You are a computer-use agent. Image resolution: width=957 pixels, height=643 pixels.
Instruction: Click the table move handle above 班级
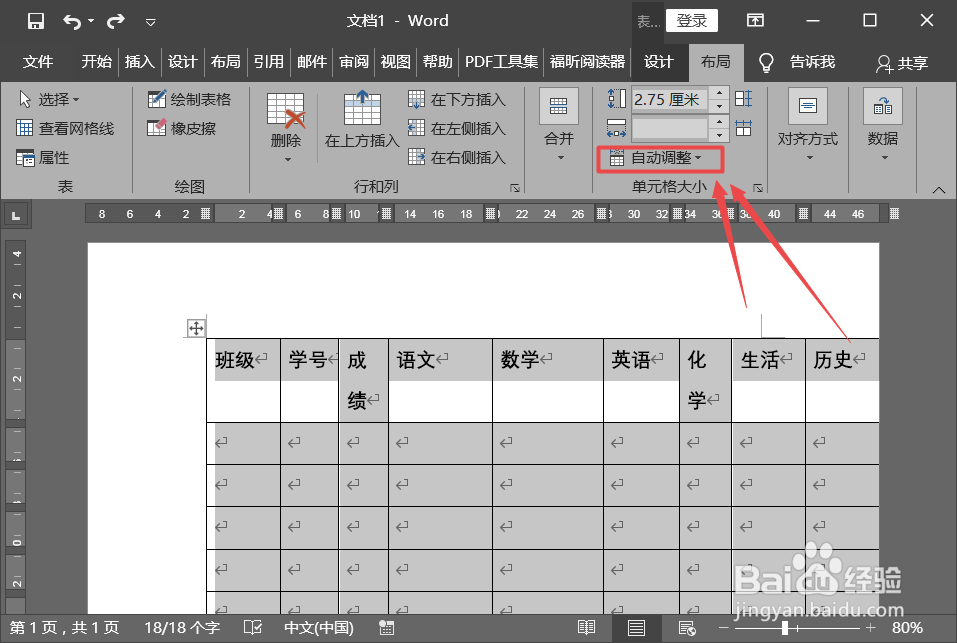click(196, 327)
